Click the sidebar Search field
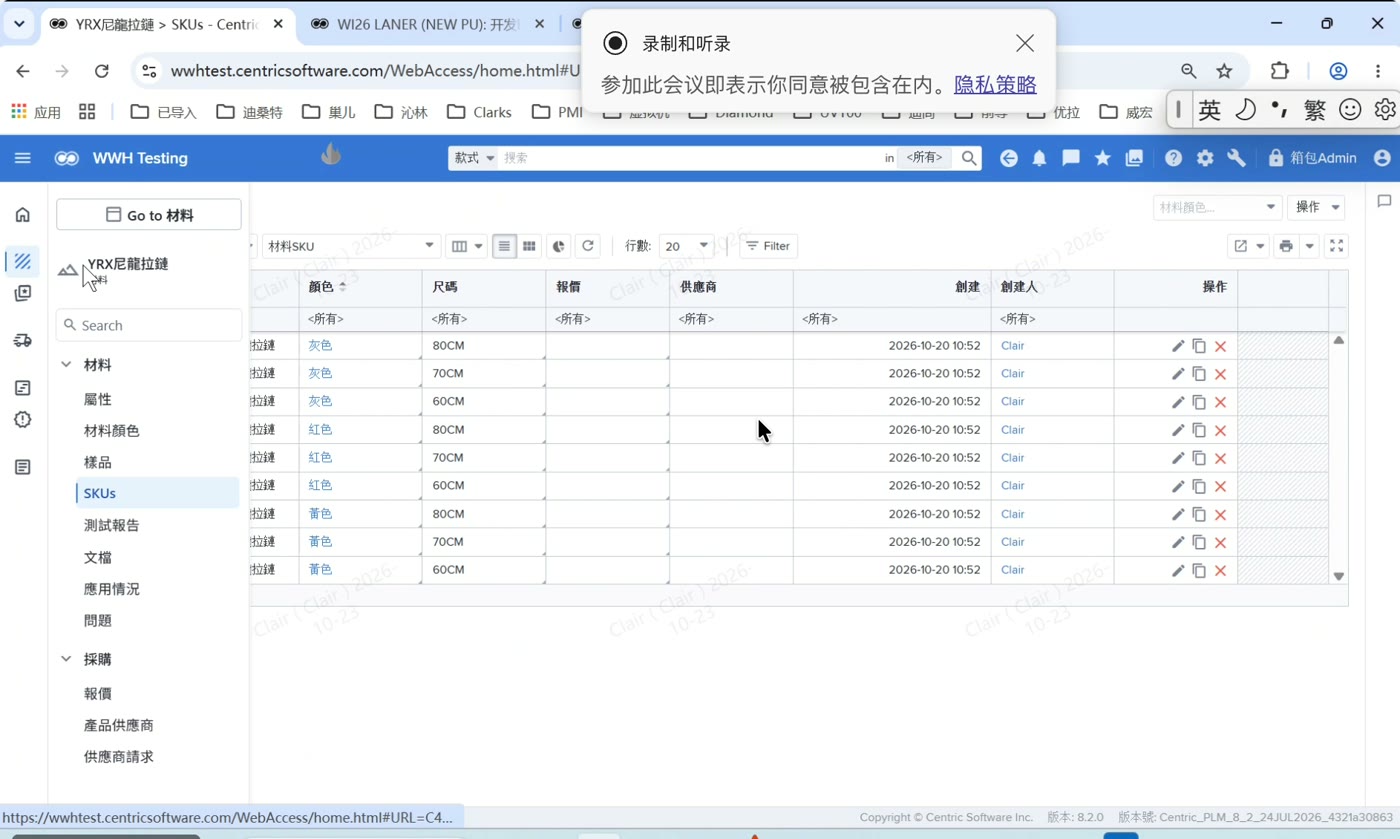Screen dimensions: 1400x839 point(149,325)
